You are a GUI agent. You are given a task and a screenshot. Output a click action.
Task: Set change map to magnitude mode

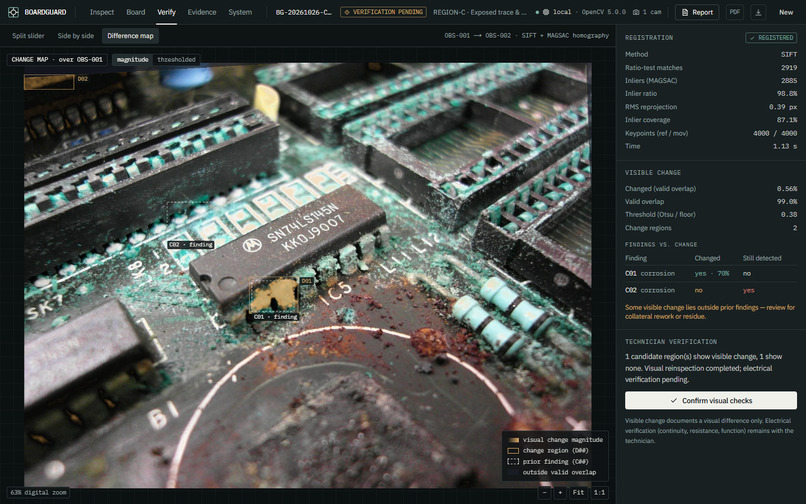(x=132, y=60)
